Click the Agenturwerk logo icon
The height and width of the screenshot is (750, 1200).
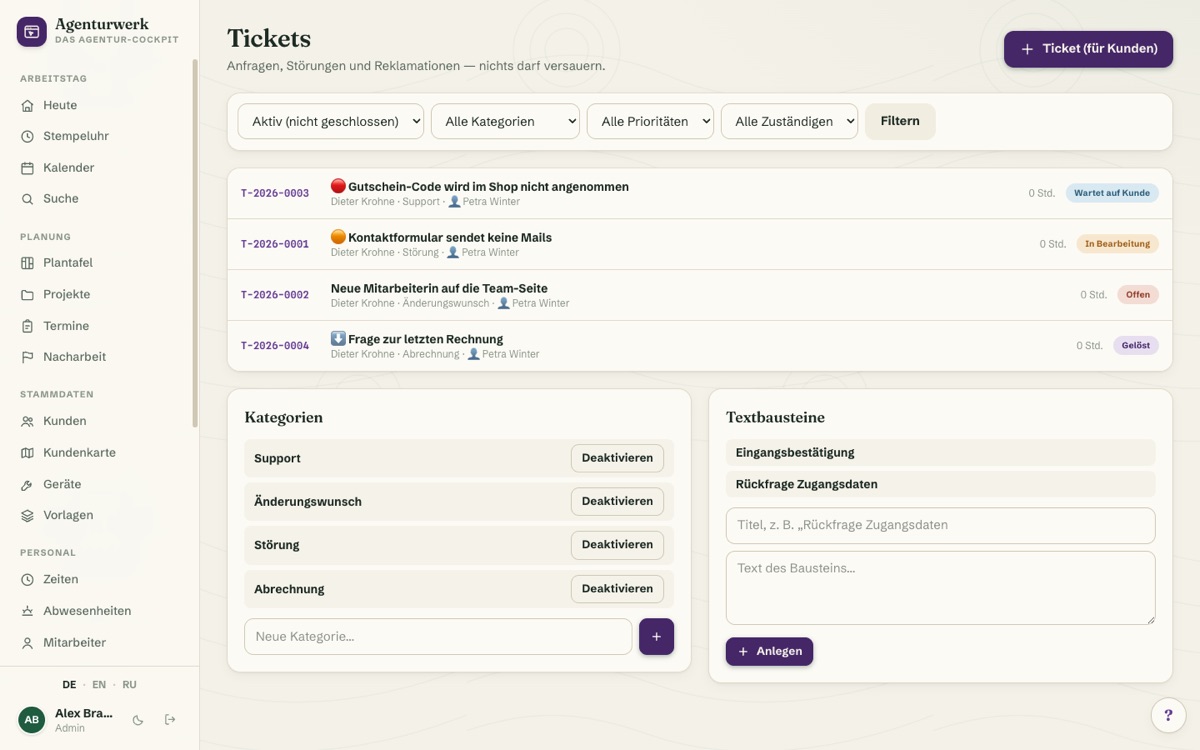point(32,32)
